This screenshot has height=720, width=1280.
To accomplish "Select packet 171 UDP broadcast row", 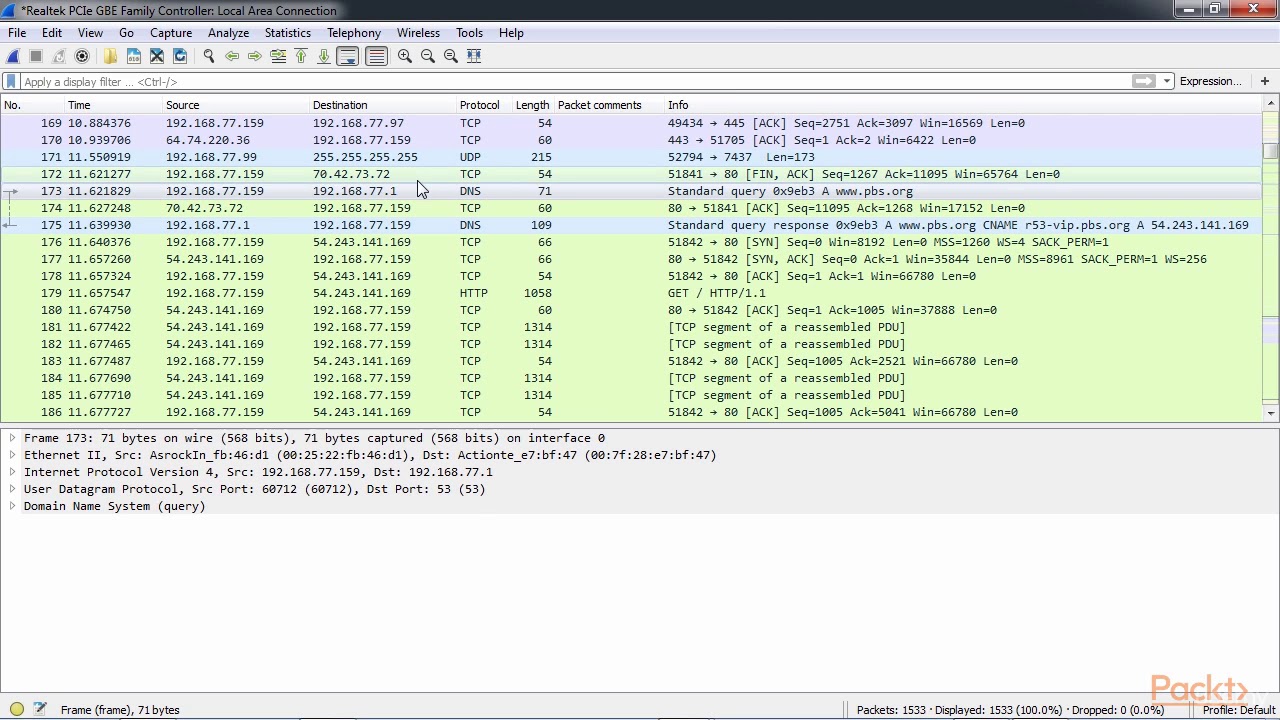I will (x=632, y=157).
